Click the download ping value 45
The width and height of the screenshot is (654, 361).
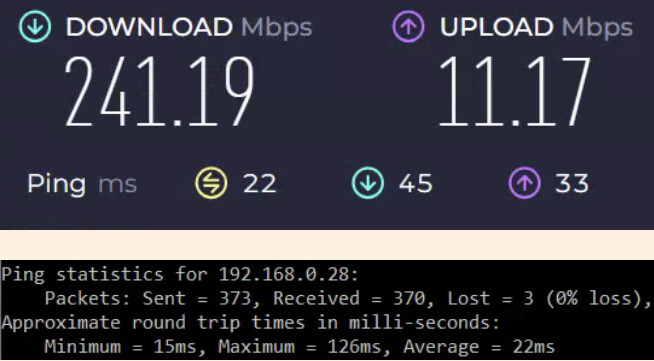point(416,184)
